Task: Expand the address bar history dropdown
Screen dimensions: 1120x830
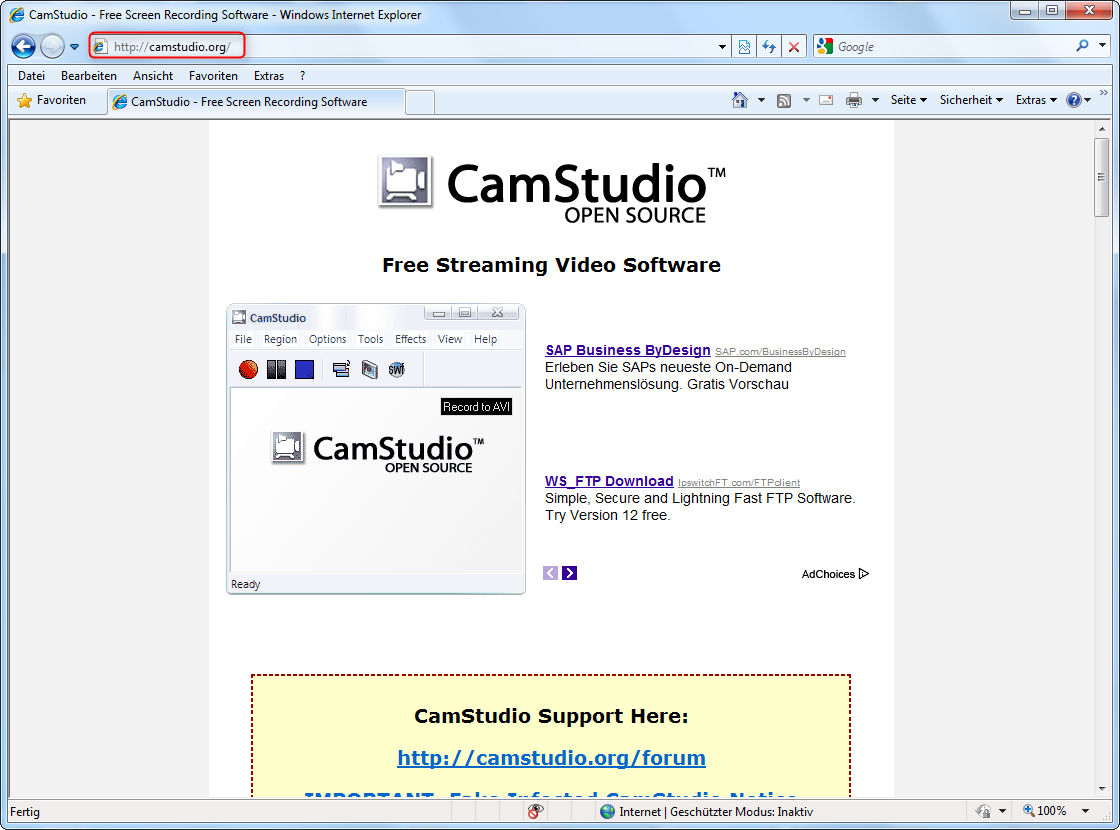Action: coord(722,46)
